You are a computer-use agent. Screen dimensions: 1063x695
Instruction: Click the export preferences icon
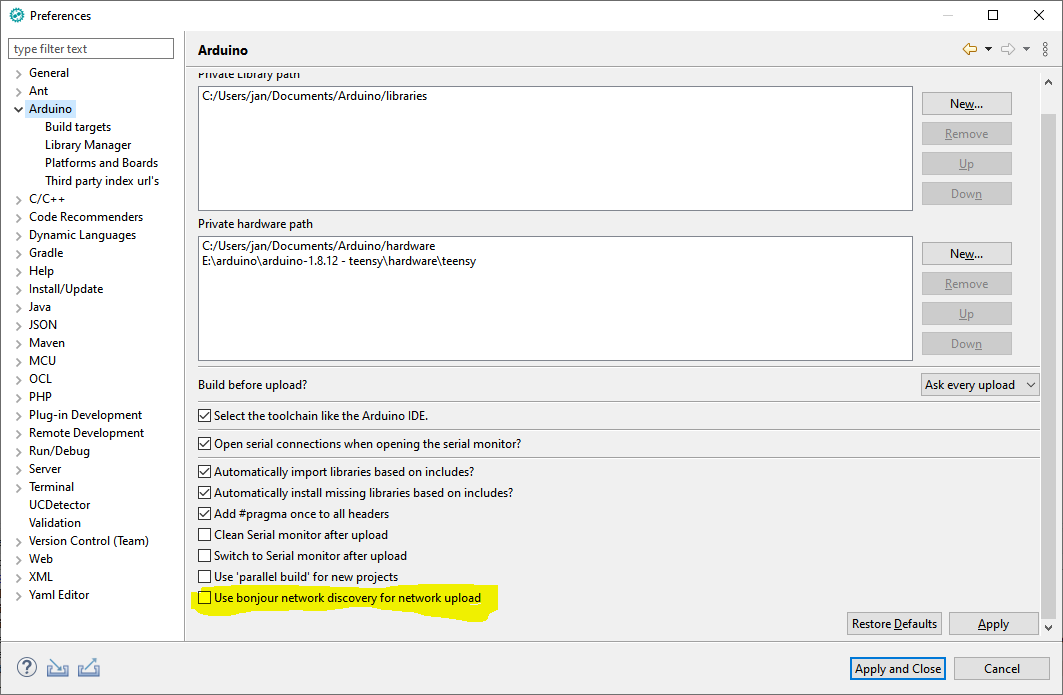coord(88,667)
